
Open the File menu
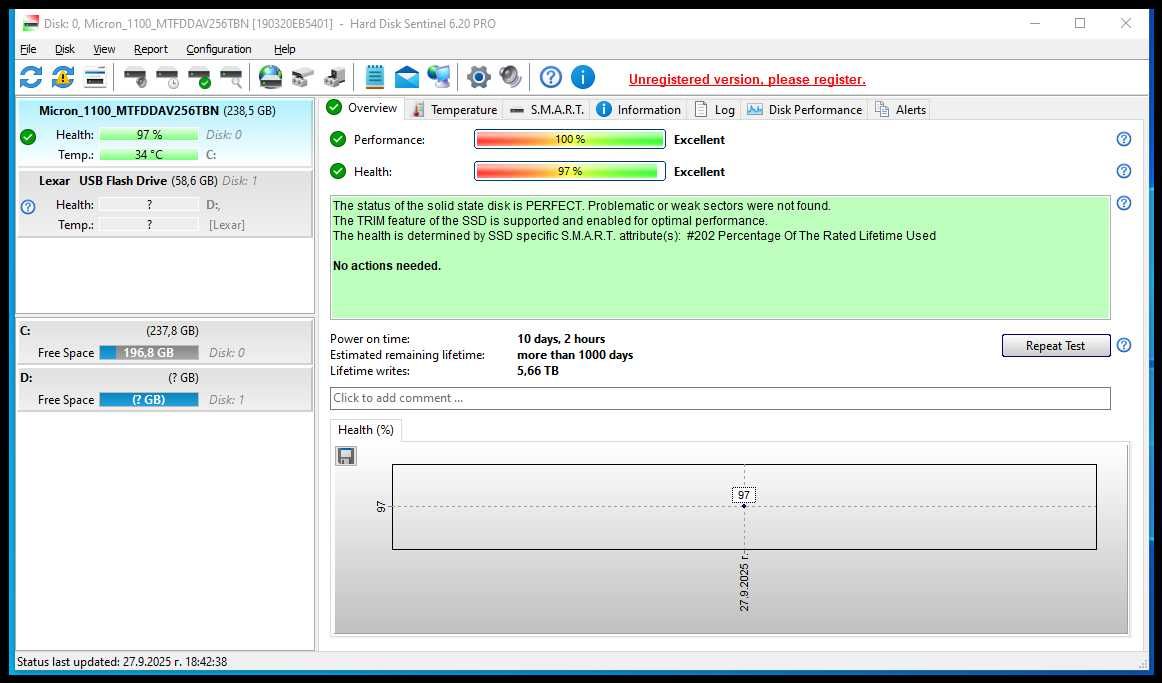(28, 49)
